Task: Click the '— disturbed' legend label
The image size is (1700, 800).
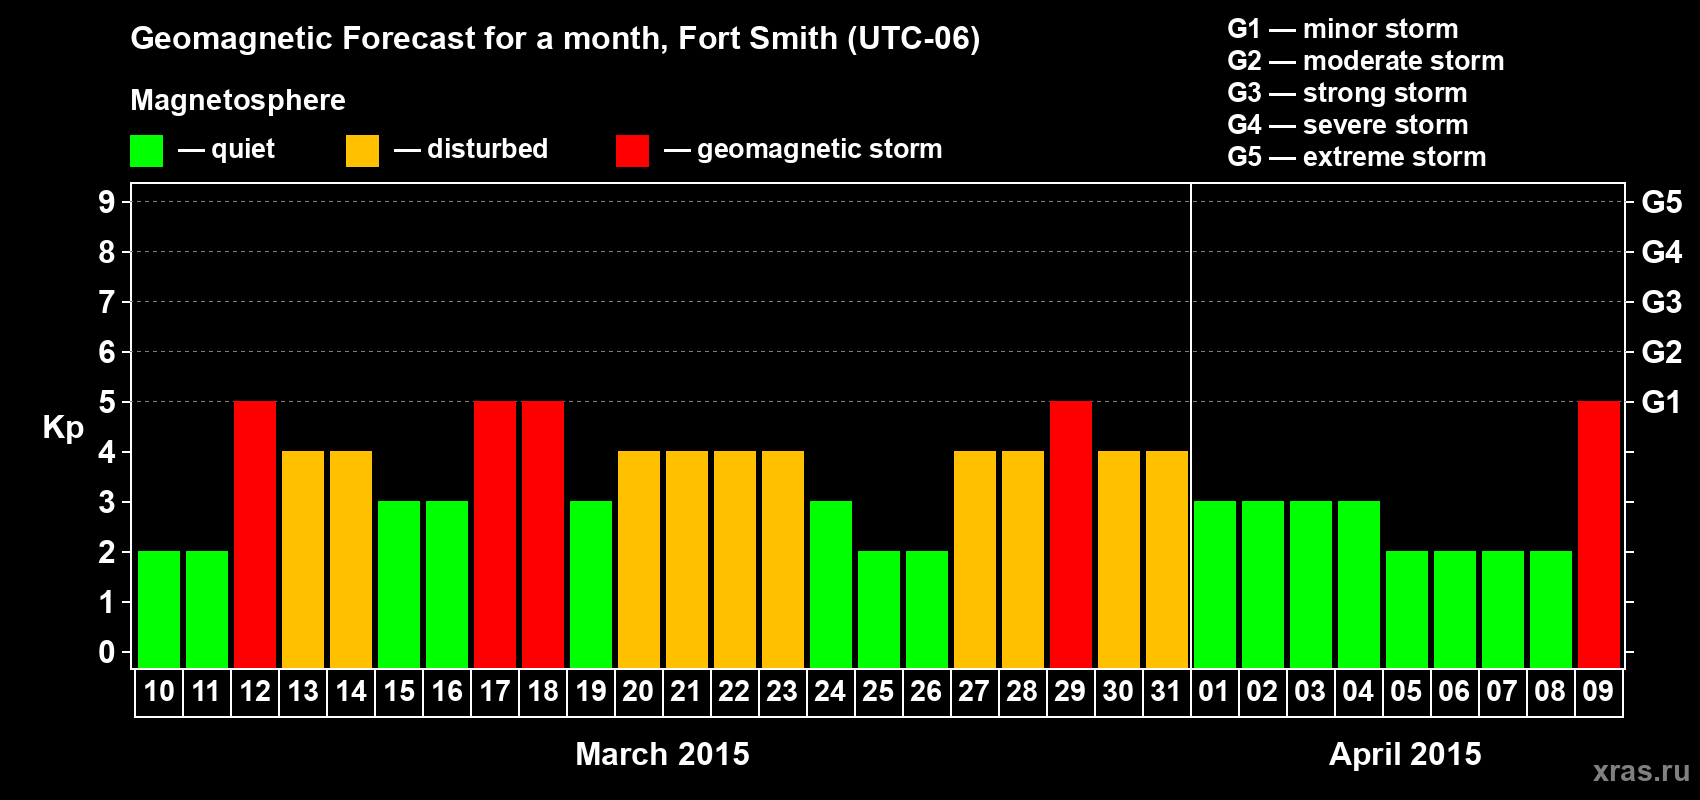Action: point(471,149)
